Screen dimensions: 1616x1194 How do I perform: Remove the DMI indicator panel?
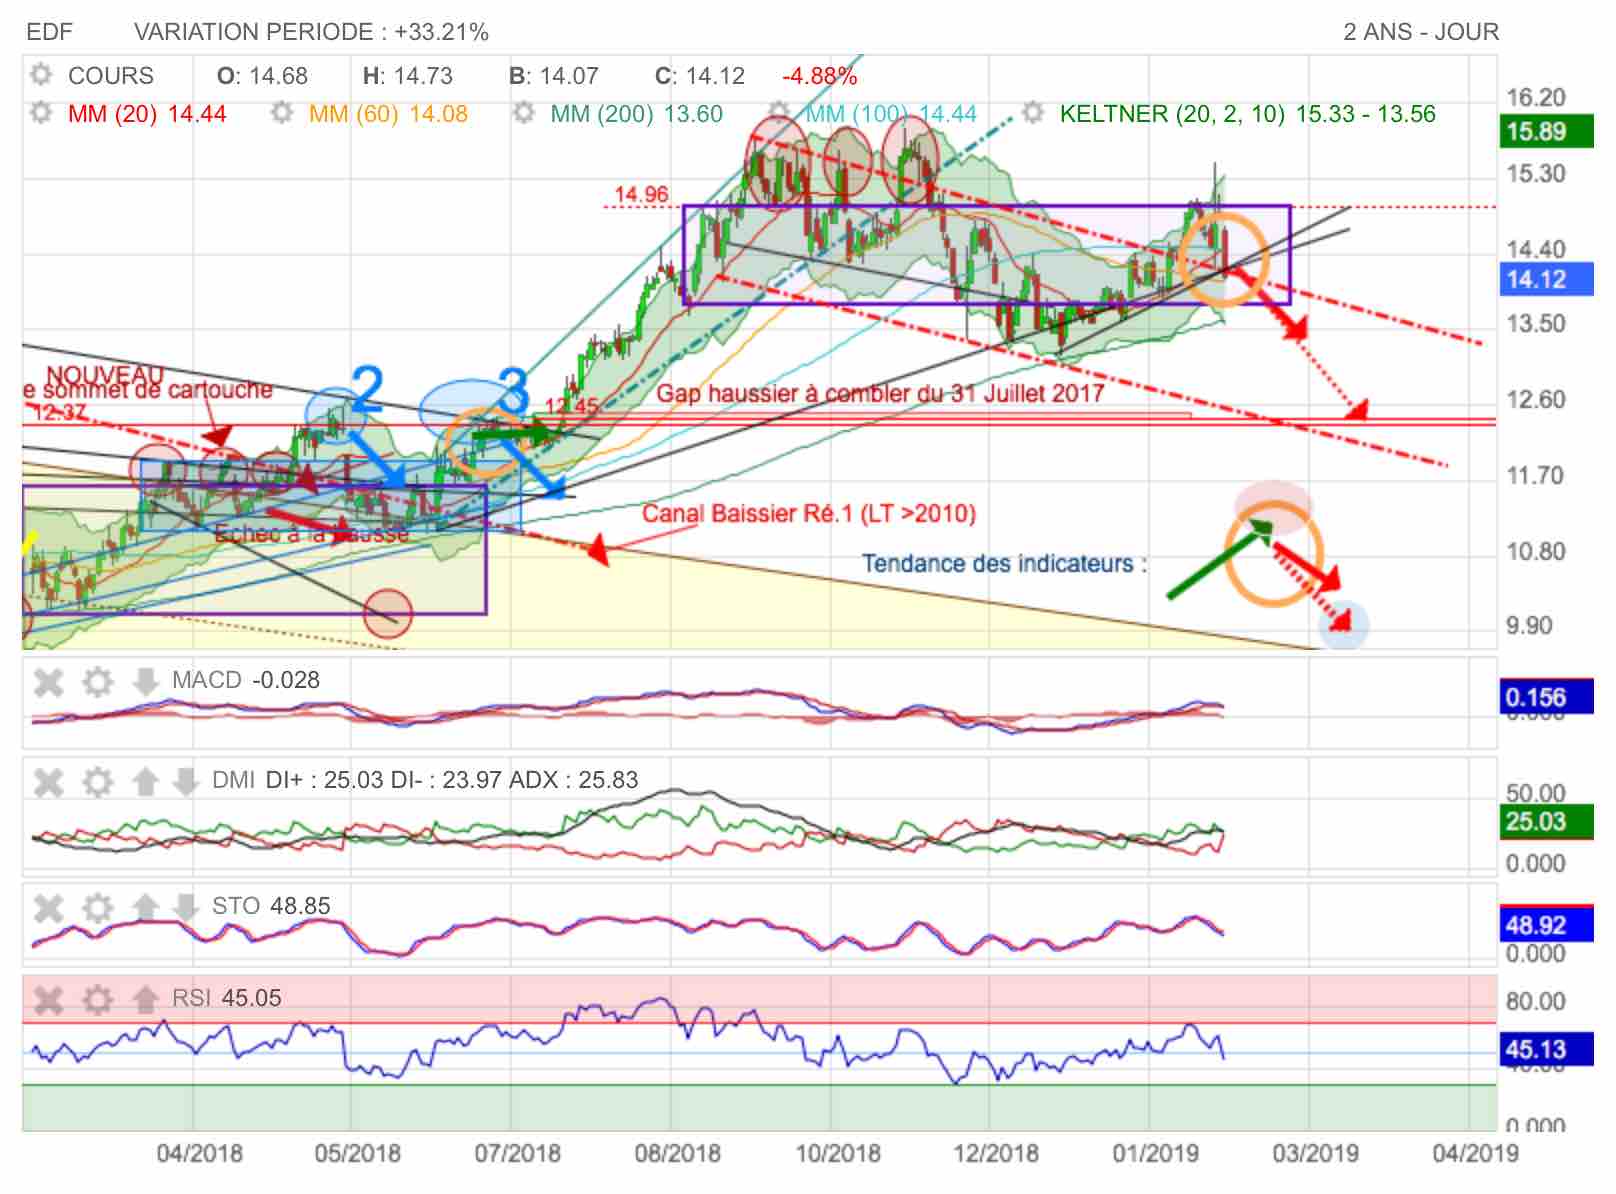click(49, 782)
